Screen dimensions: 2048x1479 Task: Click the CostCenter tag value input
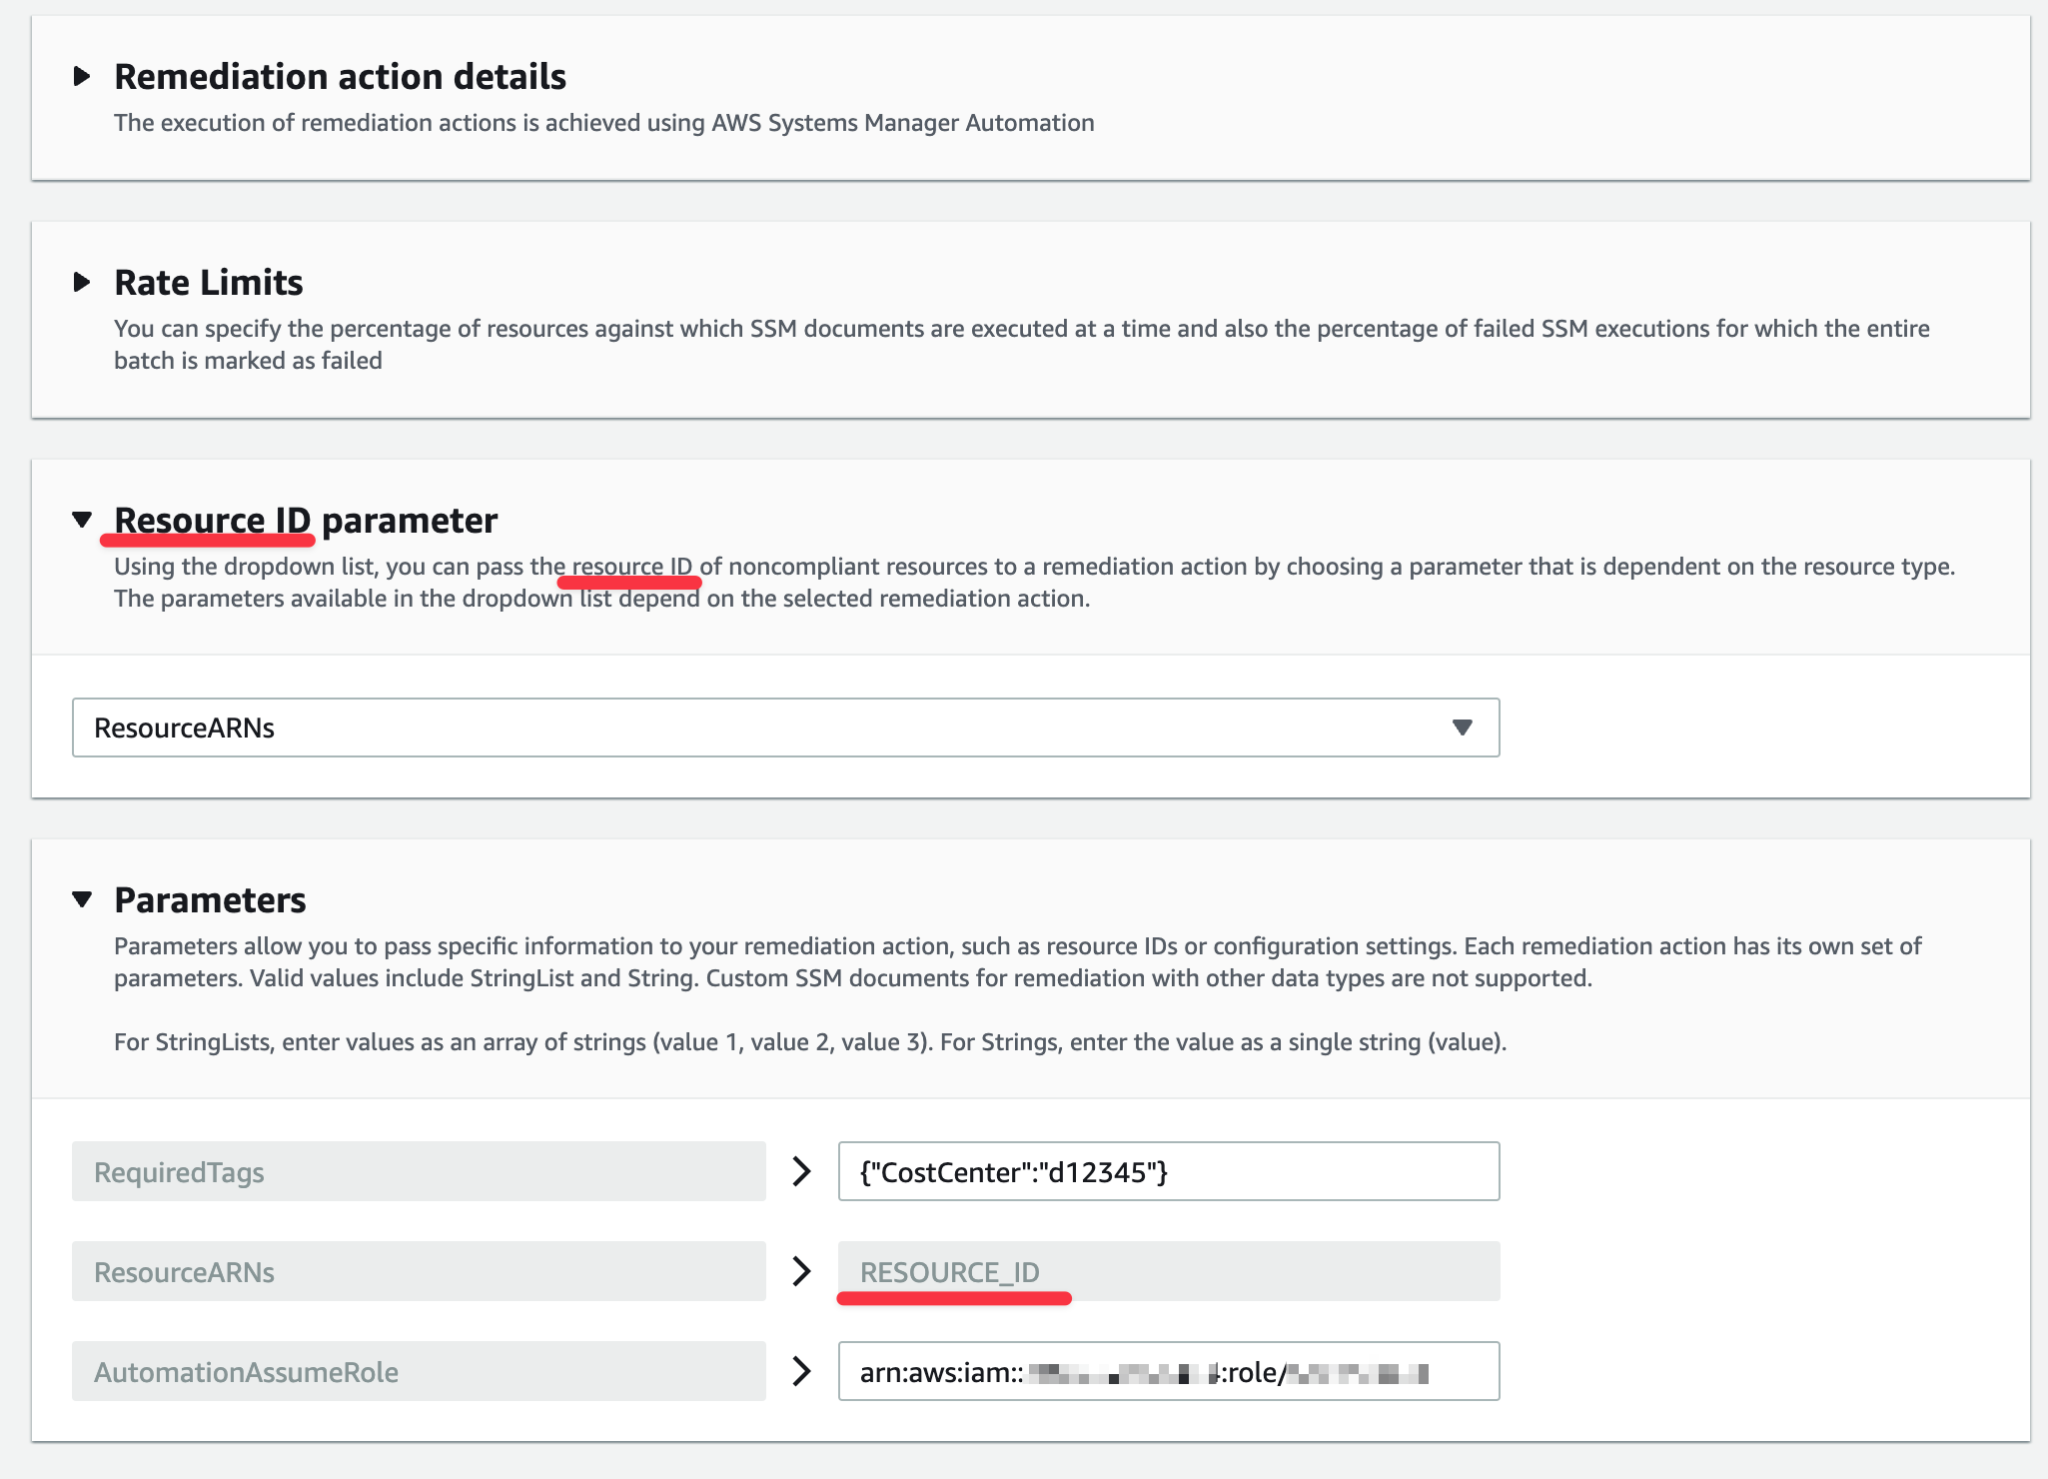pyautogui.click(x=1168, y=1171)
